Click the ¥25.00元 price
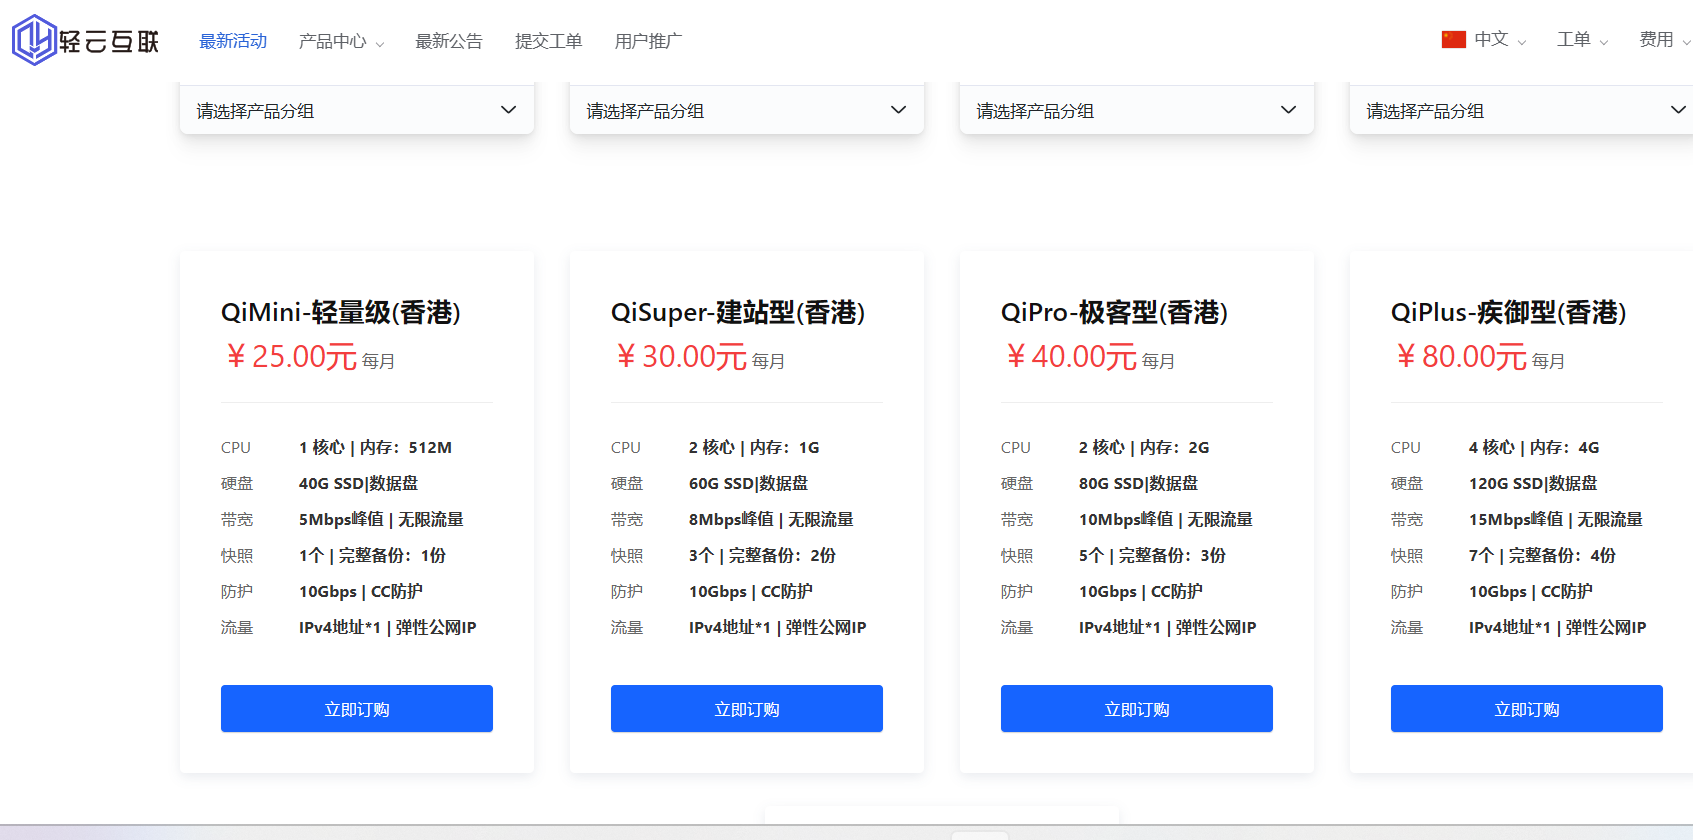Viewport: 1693px width, 840px height. (291, 356)
